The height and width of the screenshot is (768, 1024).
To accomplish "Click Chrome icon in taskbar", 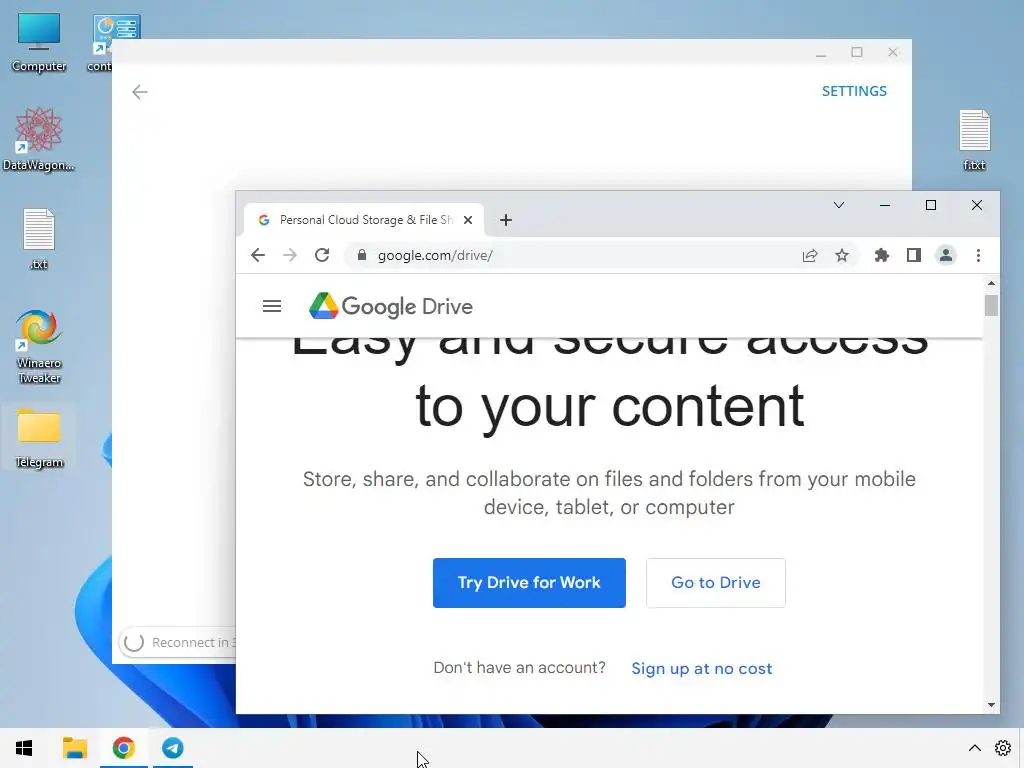I will pyautogui.click(x=123, y=748).
